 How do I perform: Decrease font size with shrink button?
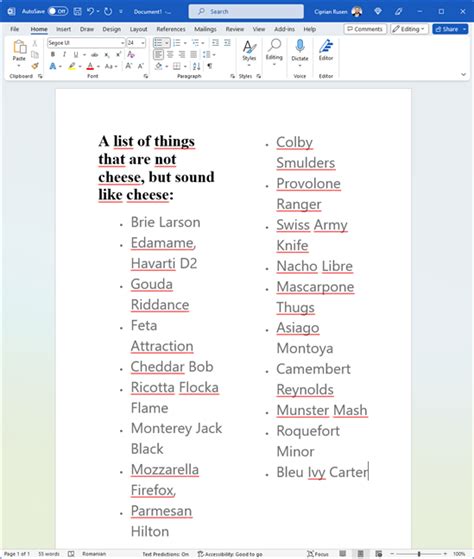point(141,66)
